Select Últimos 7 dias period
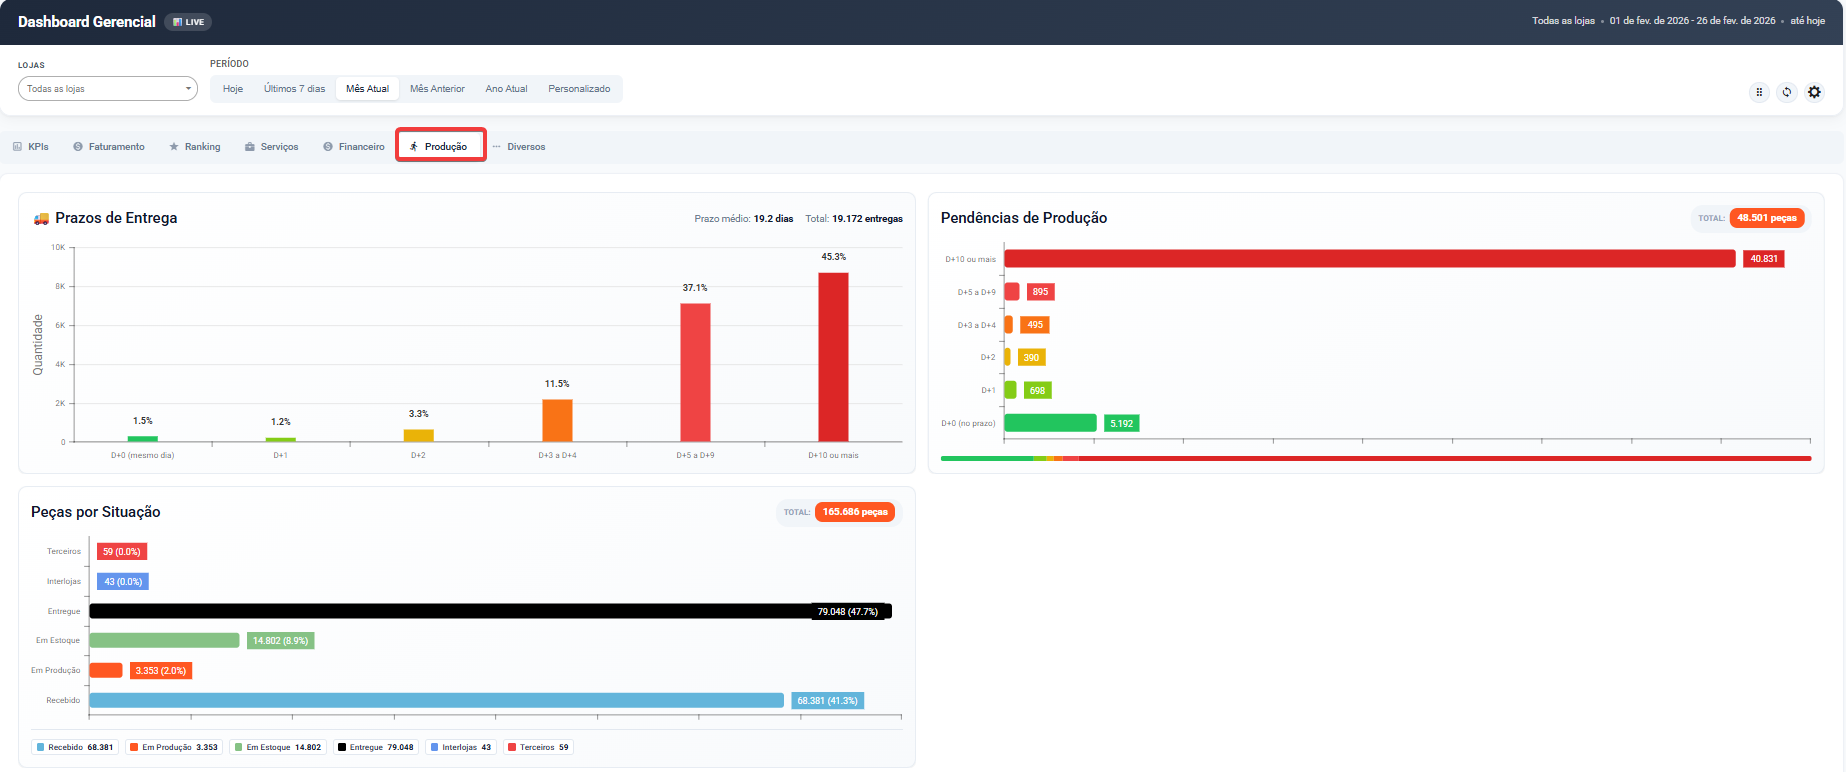Screen dimensions: 1846x772 click(x=294, y=89)
